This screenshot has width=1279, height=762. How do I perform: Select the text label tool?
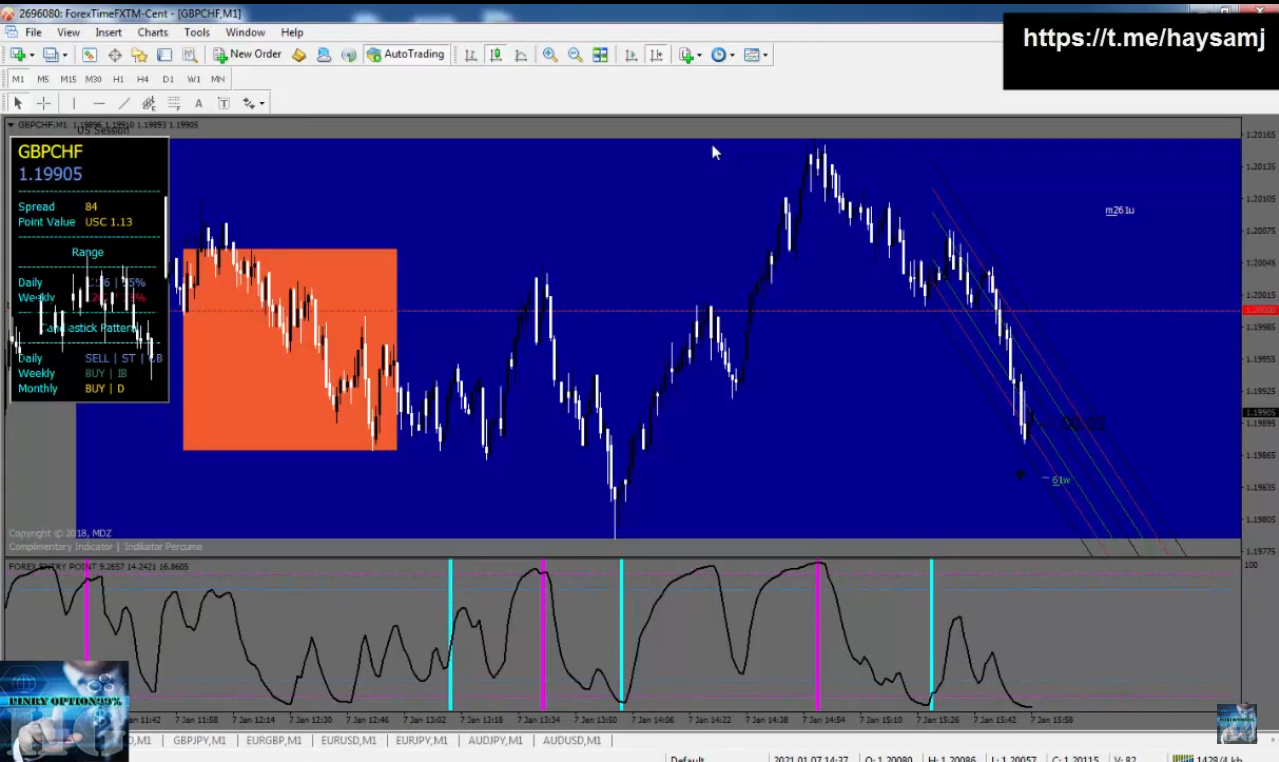tap(198, 103)
